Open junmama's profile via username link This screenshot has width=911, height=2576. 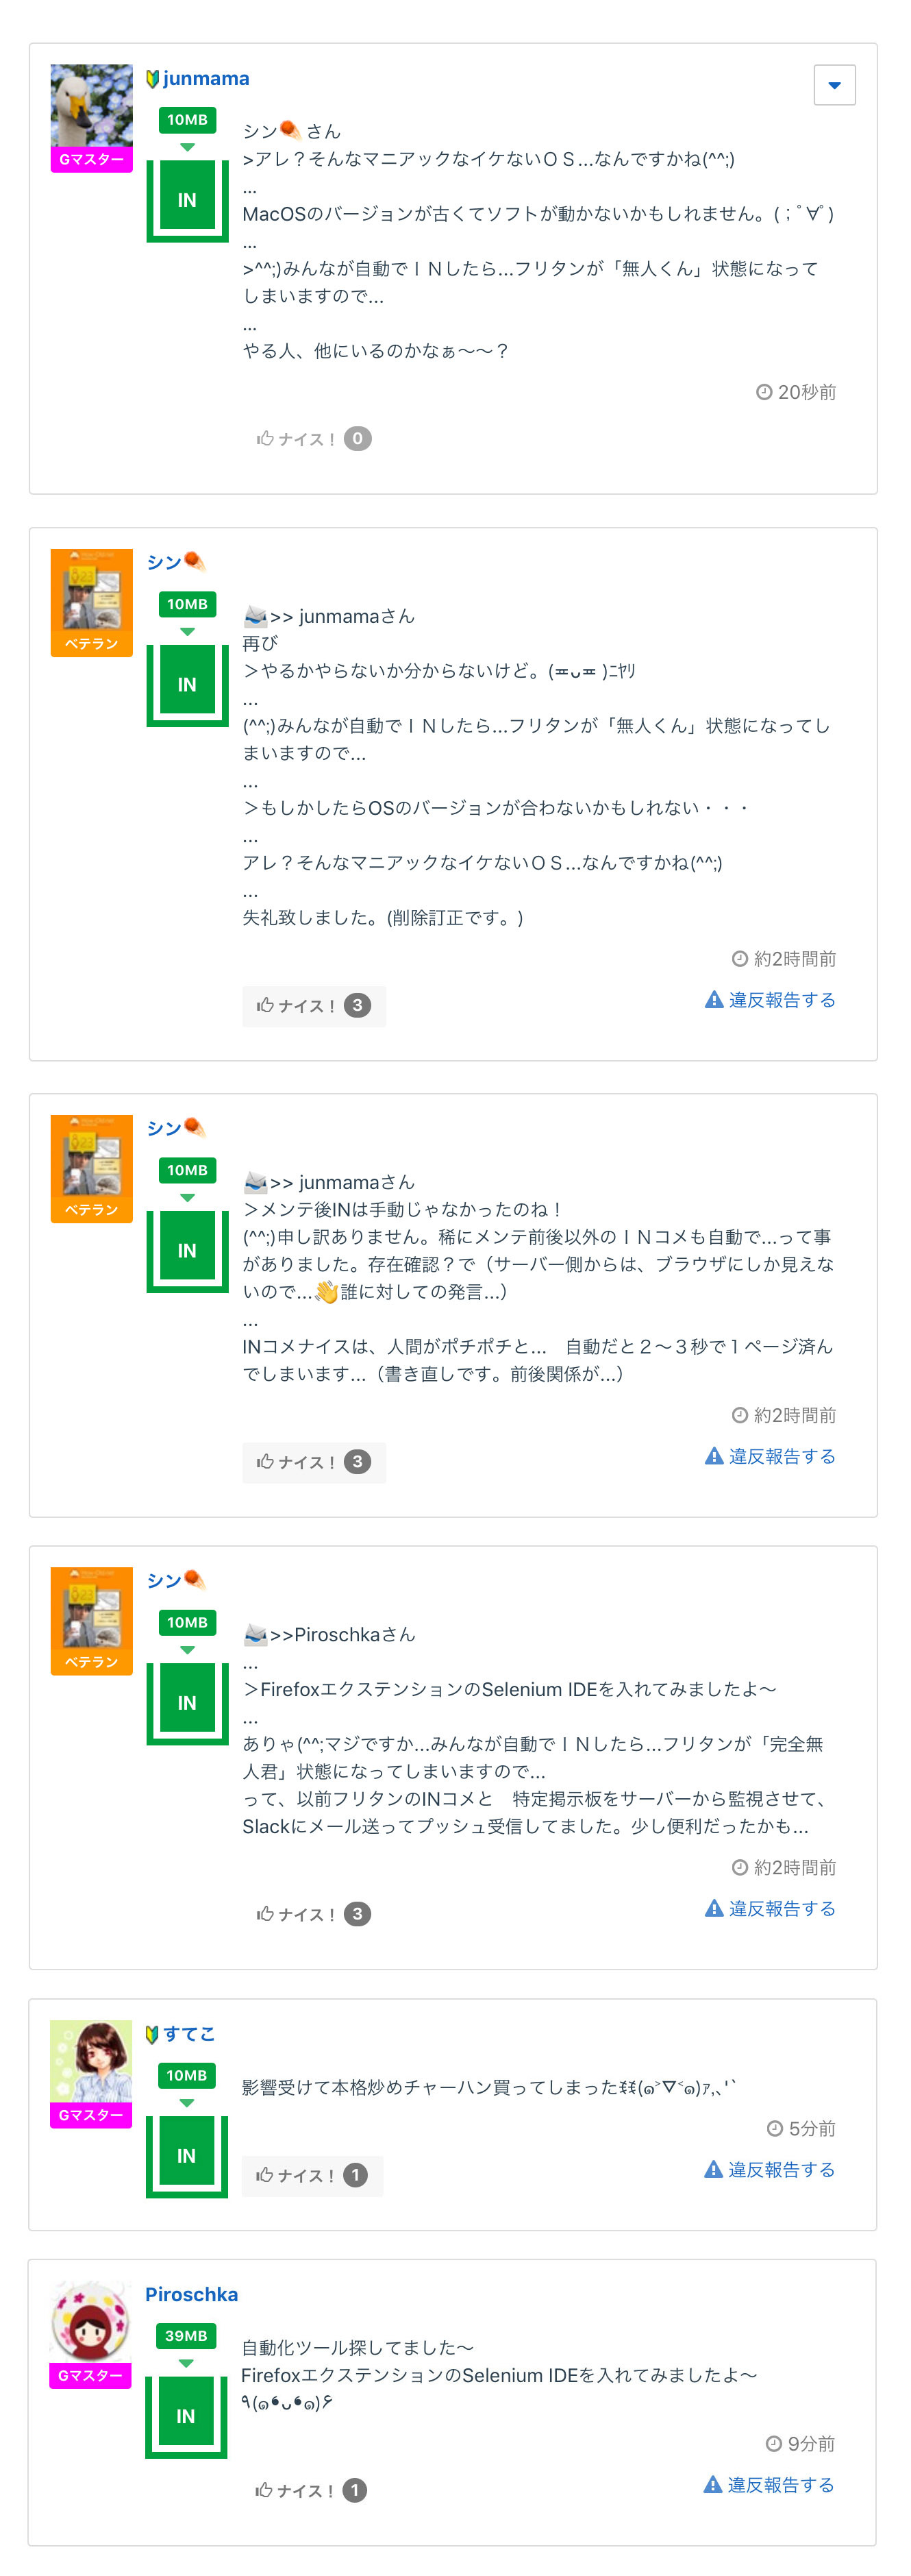(x=205, y=79)
